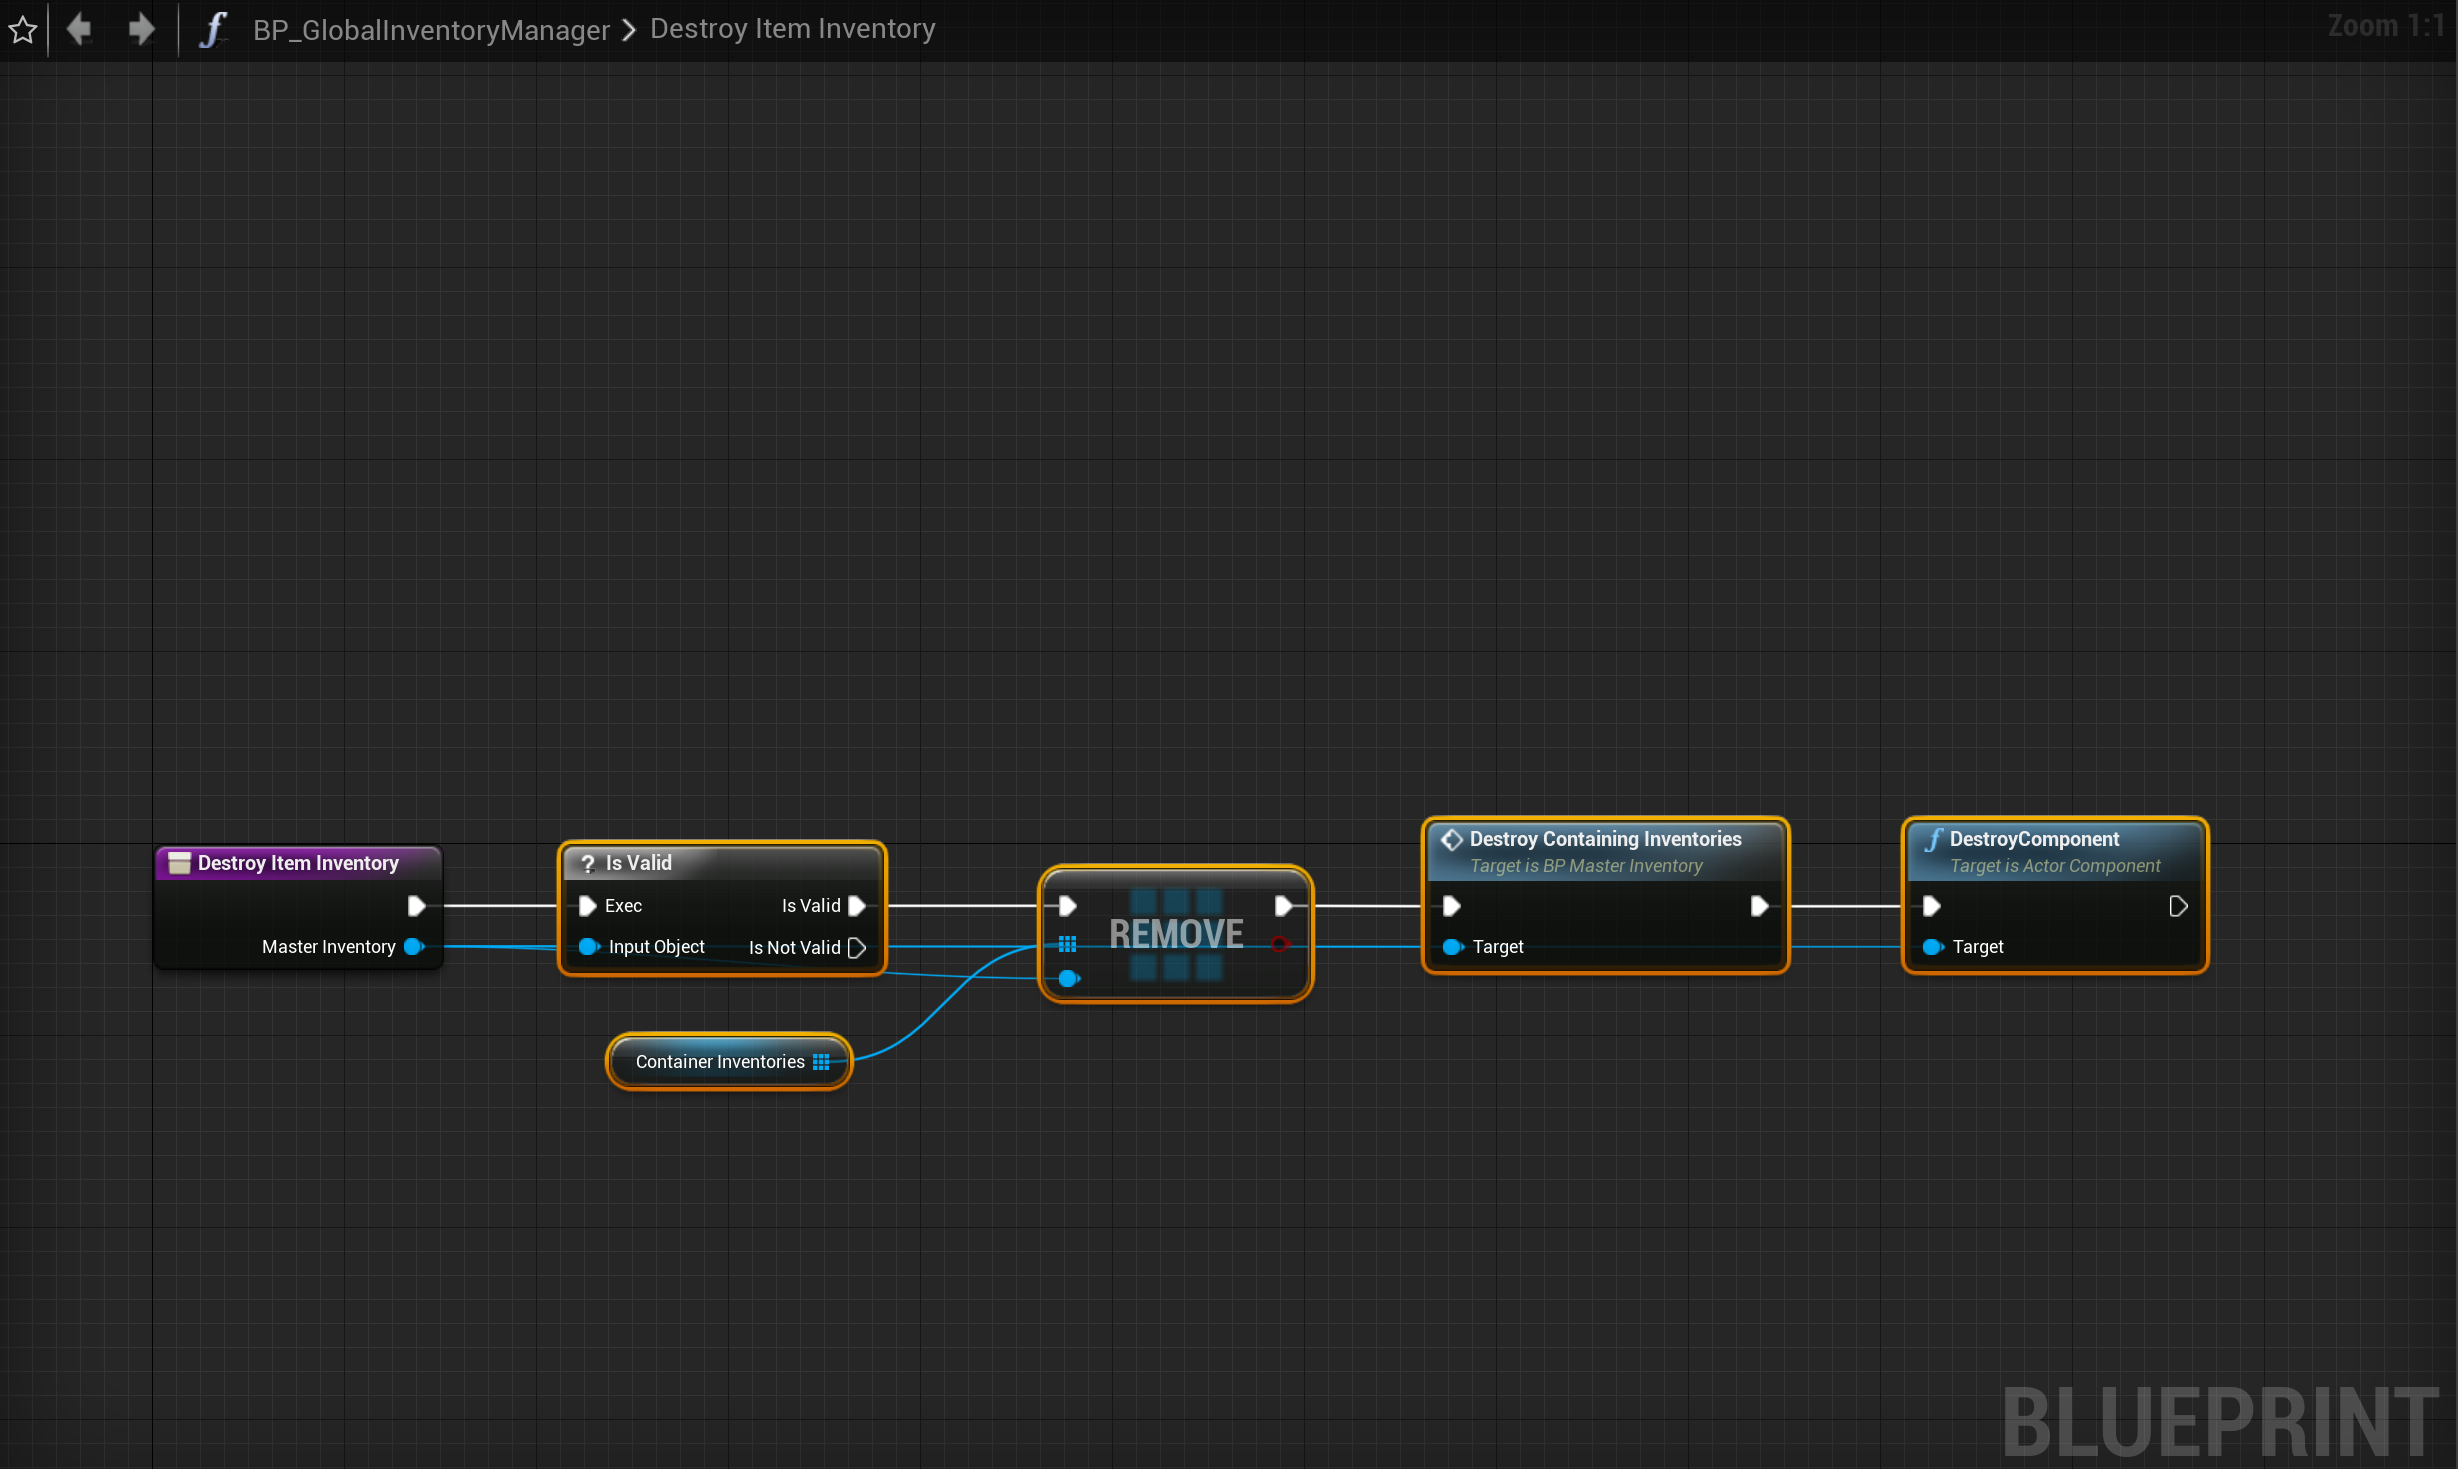
Task: Click the REMOVE node red boolean output pin
Action: pyautogui.click(x=1279, y=944)
